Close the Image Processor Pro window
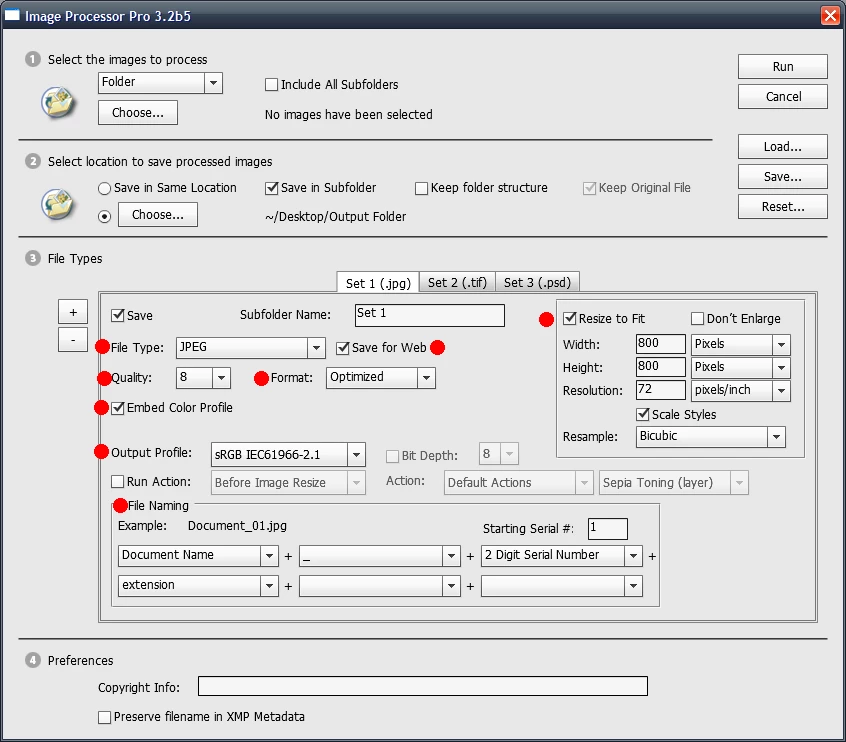The height and width of the screenshot is (742, 846). [830, 15]
